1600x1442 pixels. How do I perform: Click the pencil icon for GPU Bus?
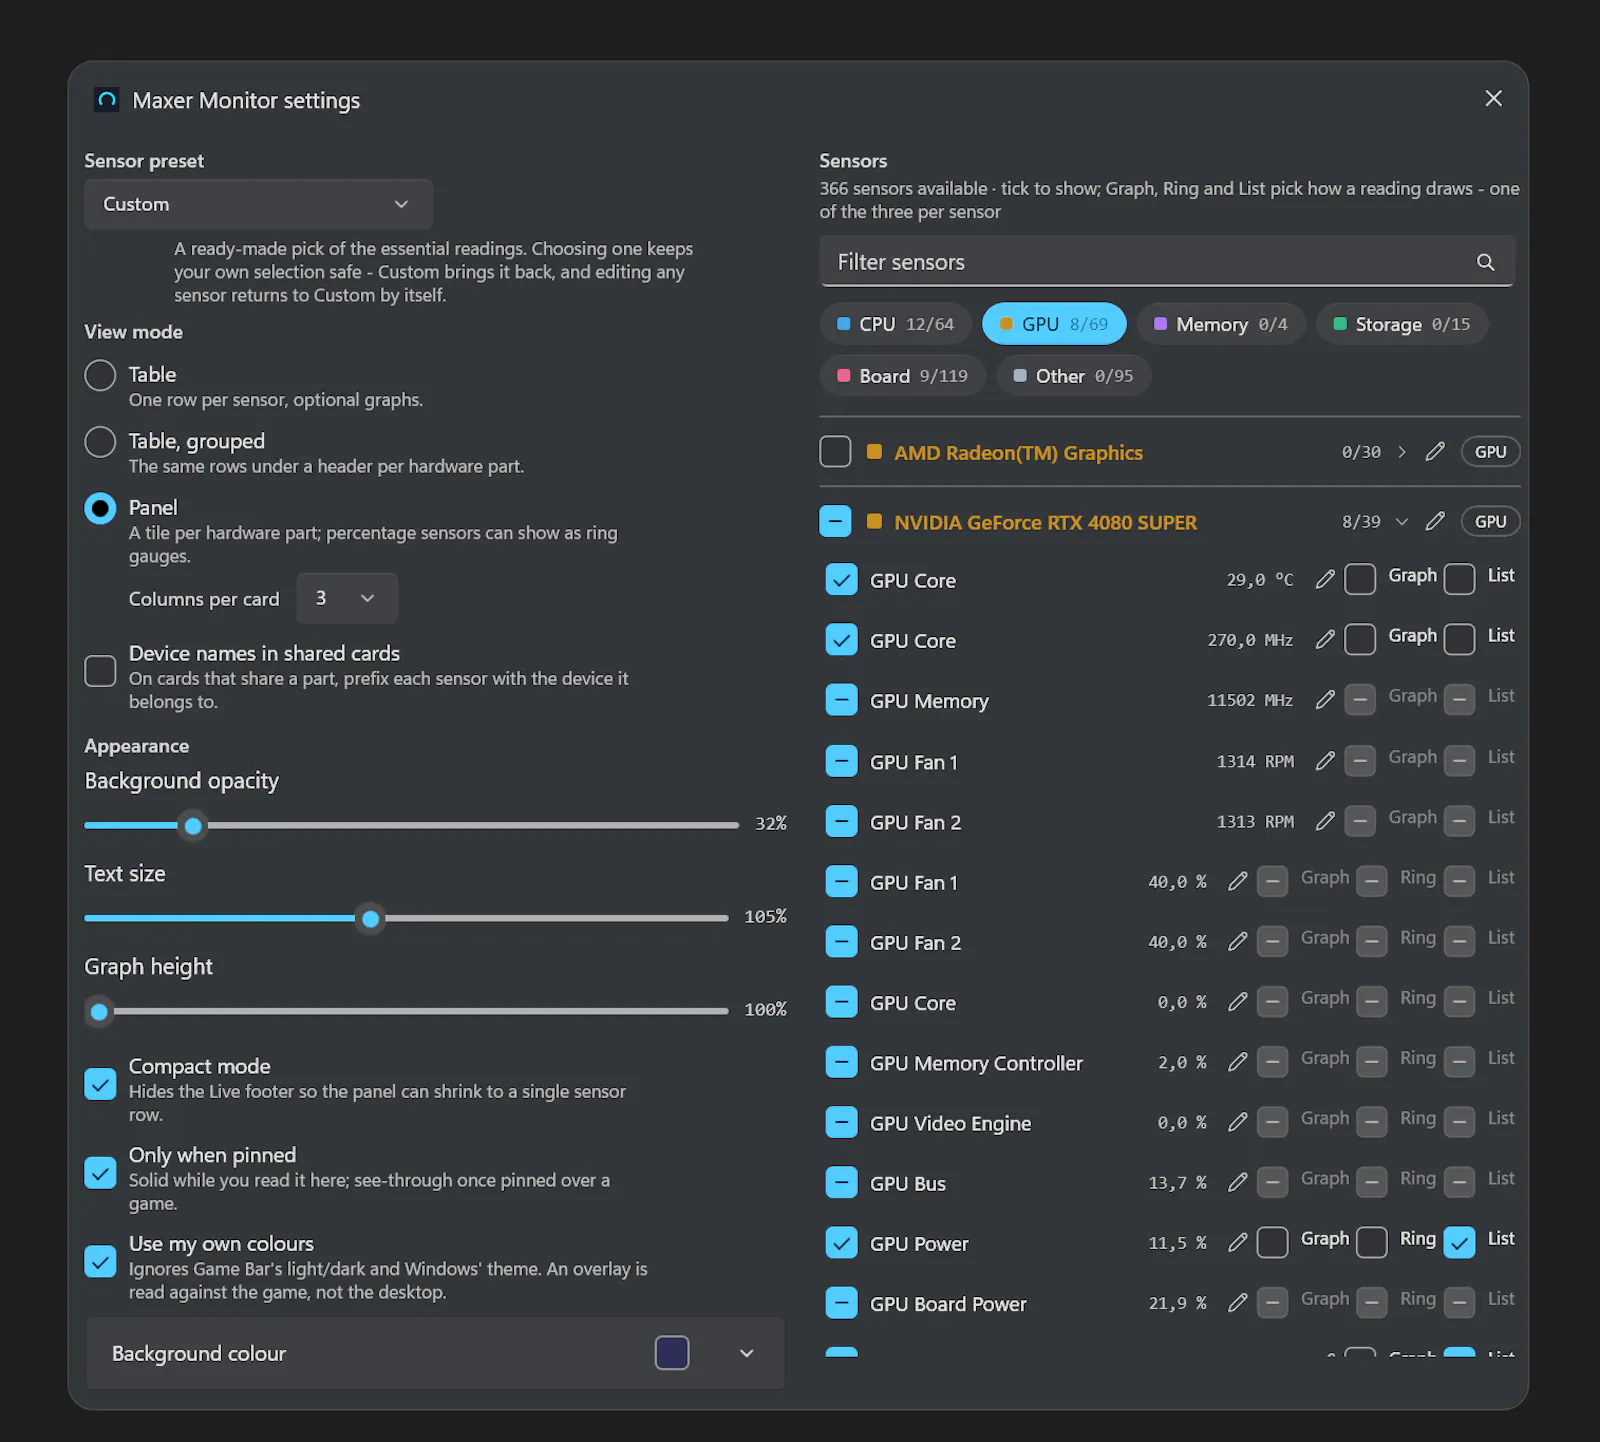click(x=1237, y=1182)
